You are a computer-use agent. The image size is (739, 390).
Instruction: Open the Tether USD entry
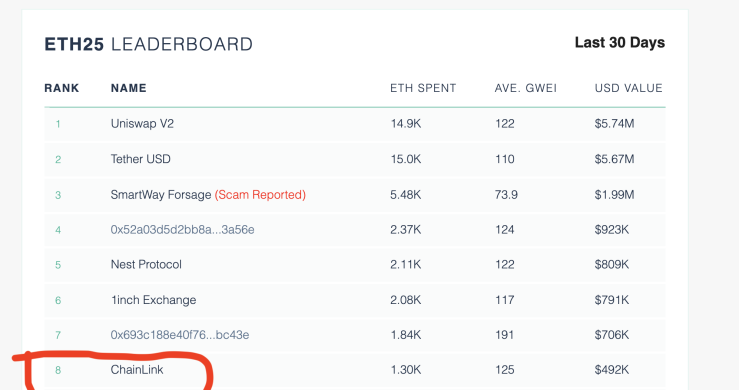tap(140, 159)
